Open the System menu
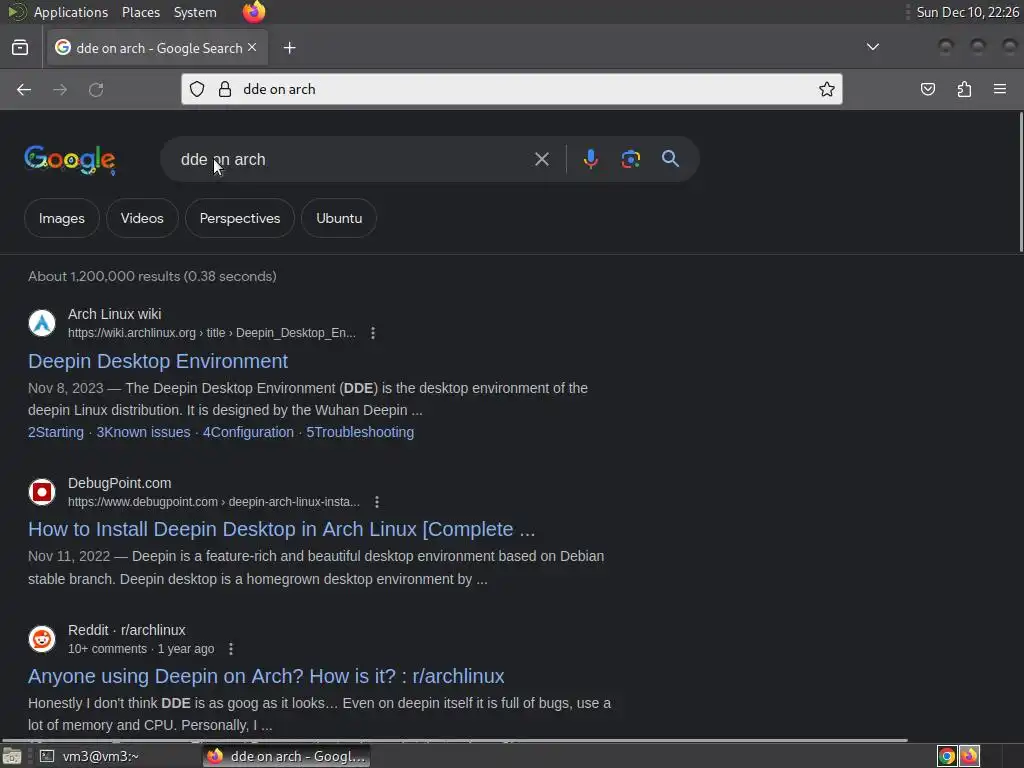1024x768 pixels. coord(195,12)
